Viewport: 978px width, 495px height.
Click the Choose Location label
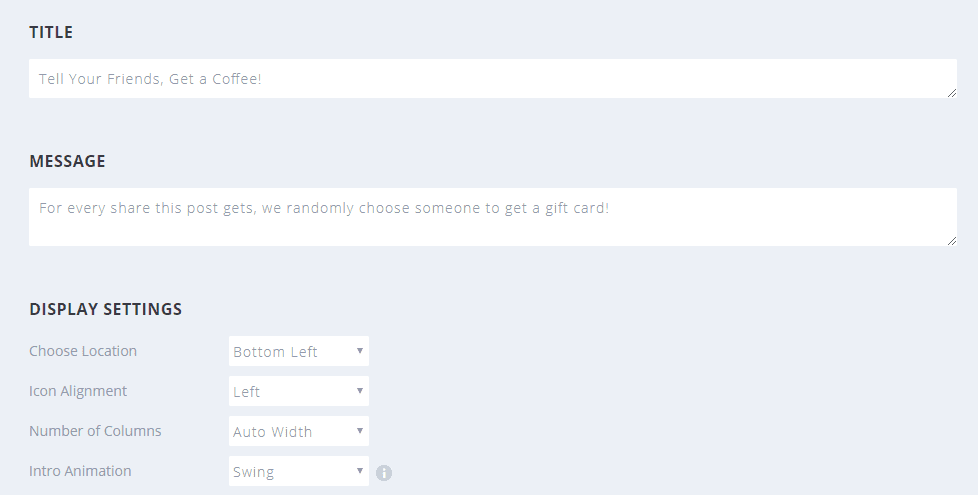83,351
